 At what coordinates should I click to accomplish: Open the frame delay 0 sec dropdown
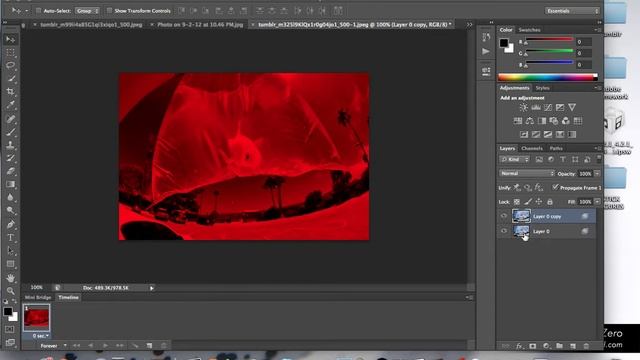tap(40, 336)
